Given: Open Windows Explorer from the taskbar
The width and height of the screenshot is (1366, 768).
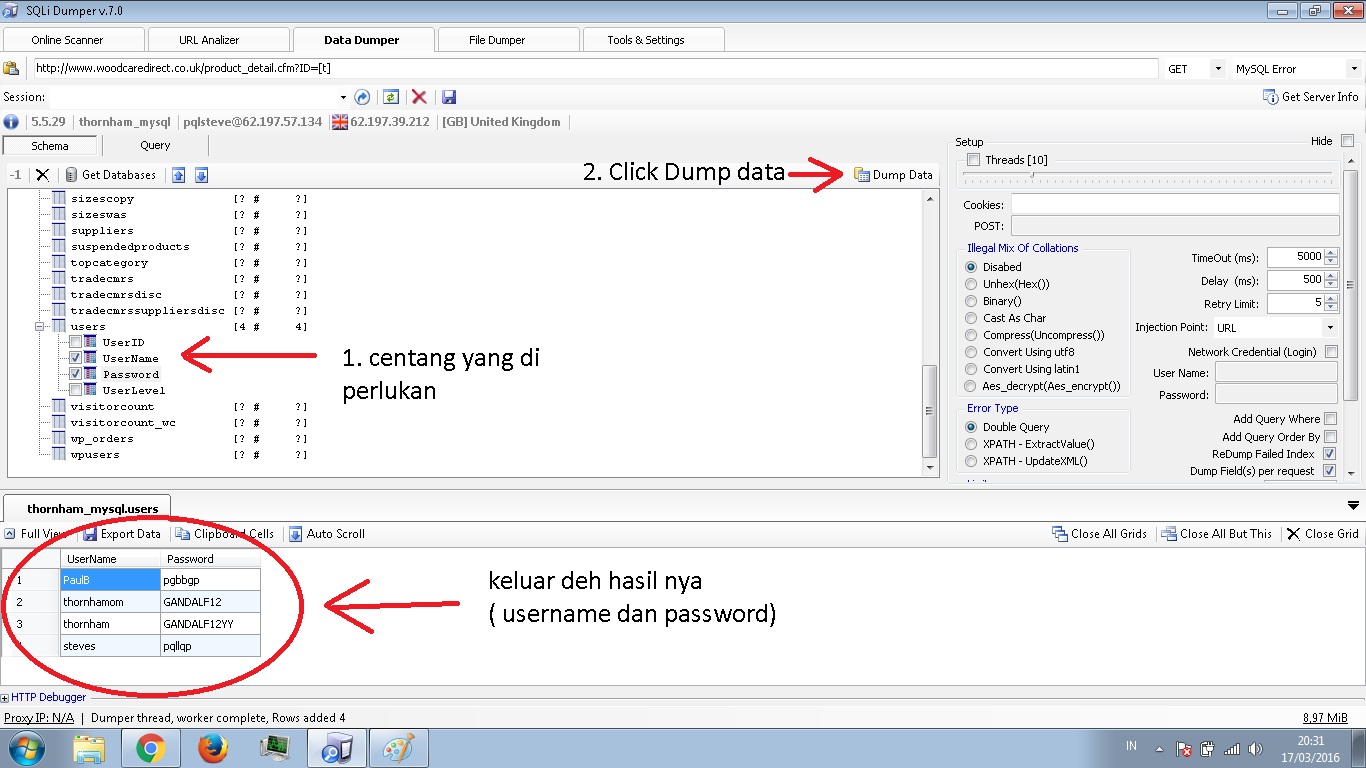Looking at the screenshot, I should coord(89,748).
